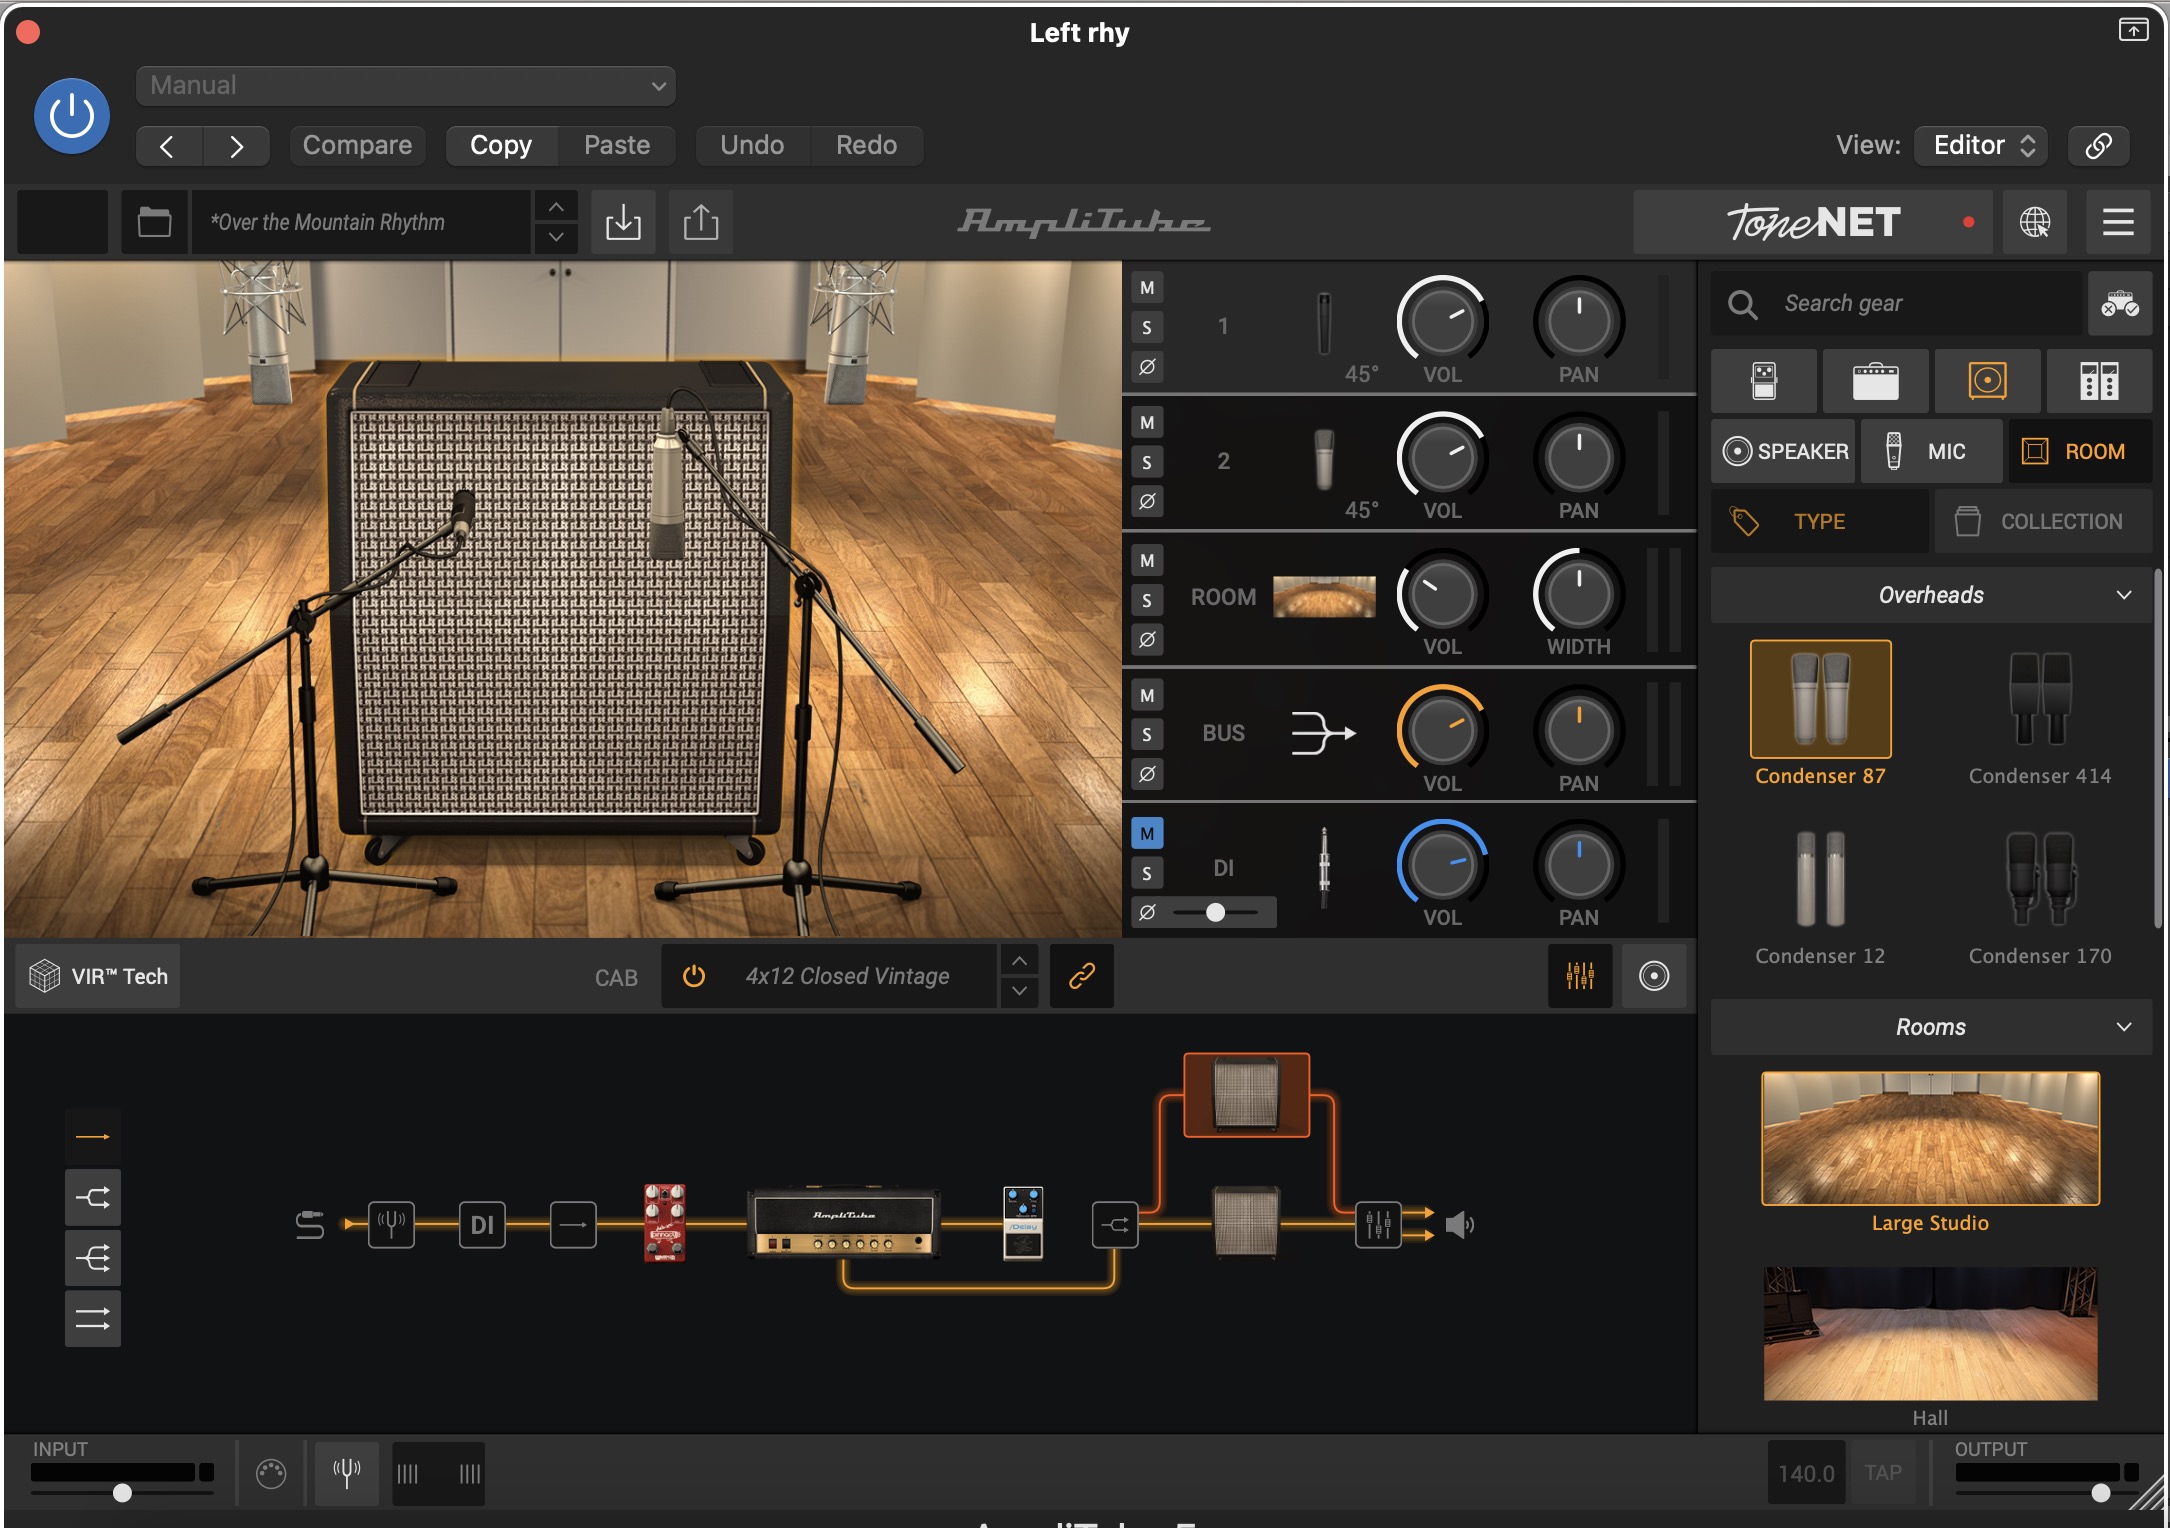Viewport: 2170px width, 1528px height.
Task: Mute the ROOM channel
Action: pos(1147,561)
